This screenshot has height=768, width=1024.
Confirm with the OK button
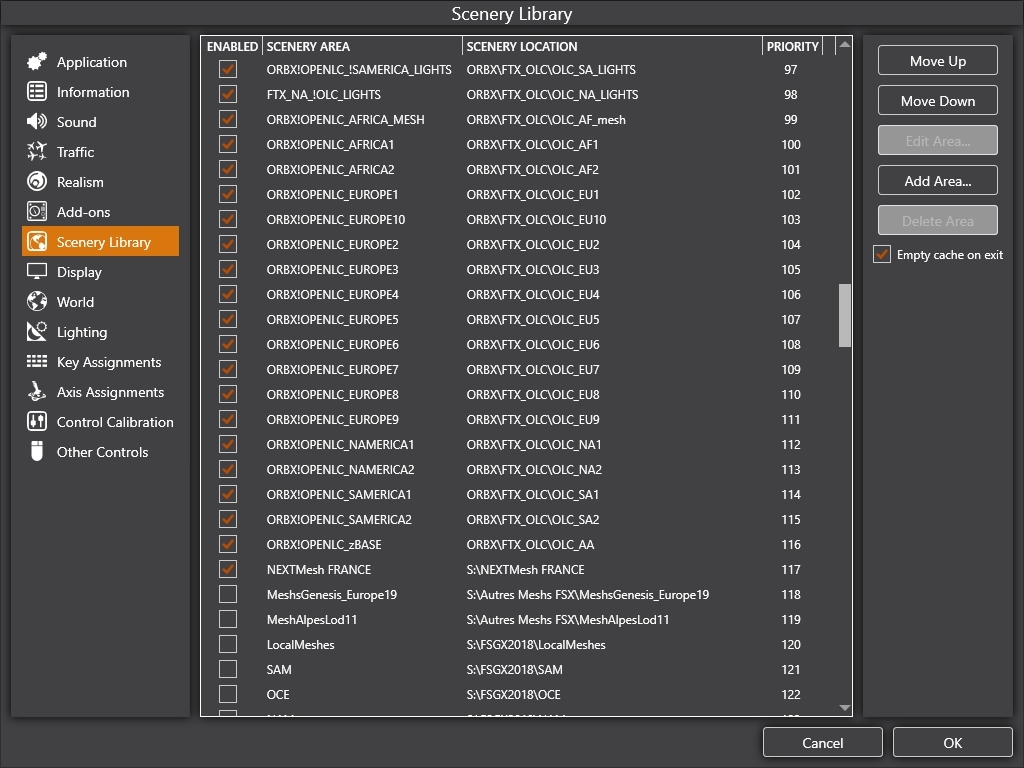(953, 743)
